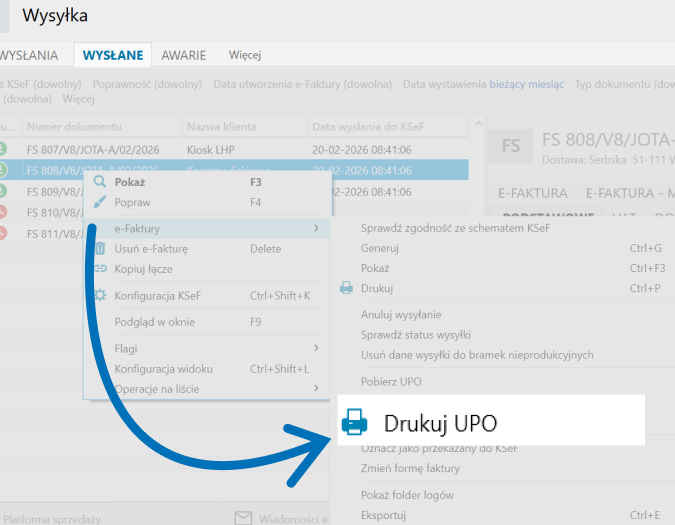Screen dimensions: 675x525
Task: Click the FS document badge in details panel
Action: pos(511,146)
